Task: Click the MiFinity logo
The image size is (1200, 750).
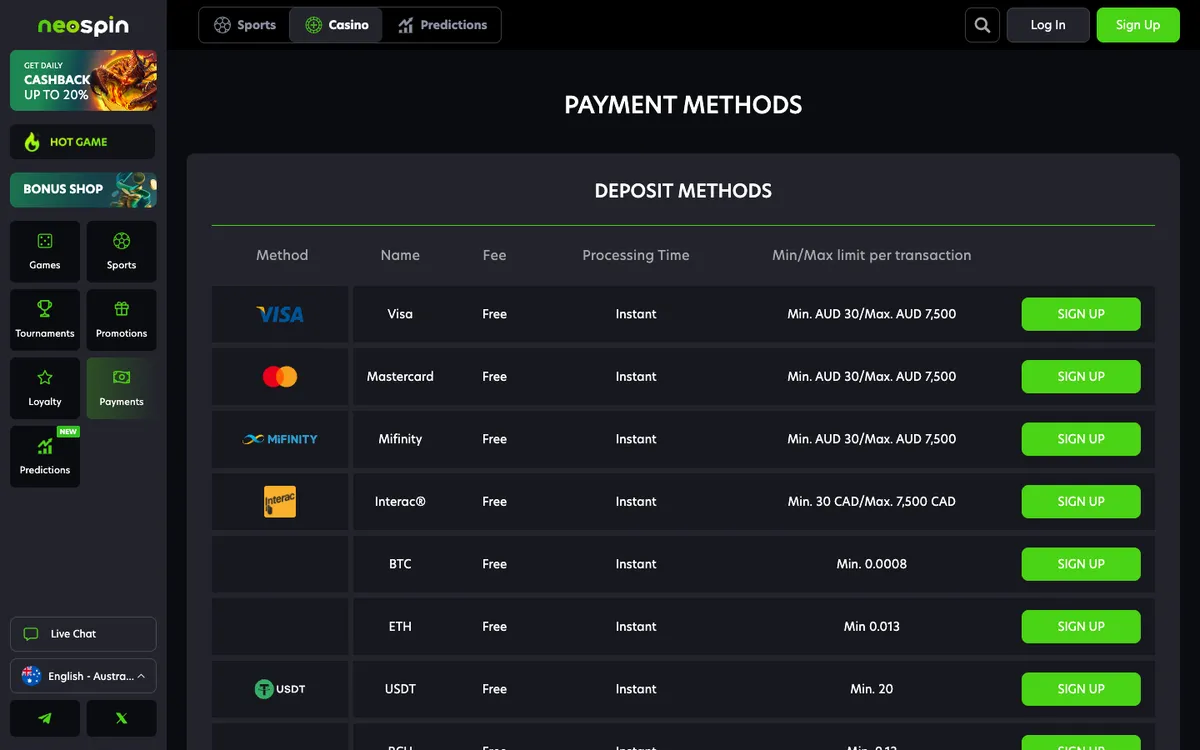Action: tap(280, 439)
